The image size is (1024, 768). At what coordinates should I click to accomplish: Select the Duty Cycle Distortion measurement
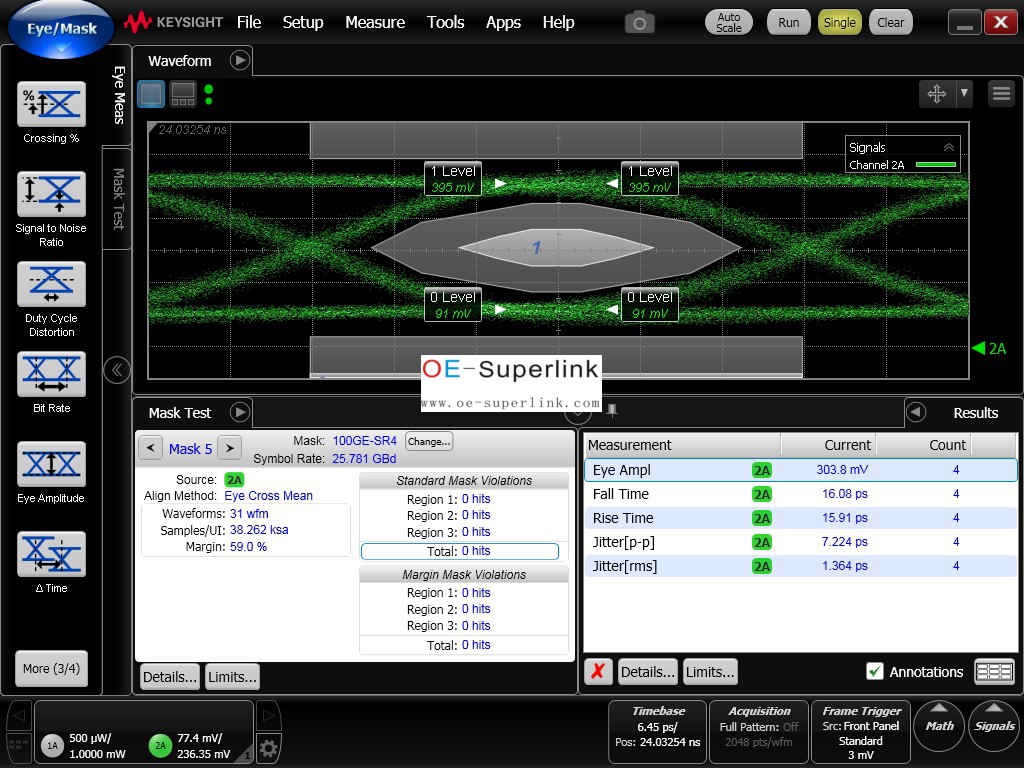click(52, 284)
